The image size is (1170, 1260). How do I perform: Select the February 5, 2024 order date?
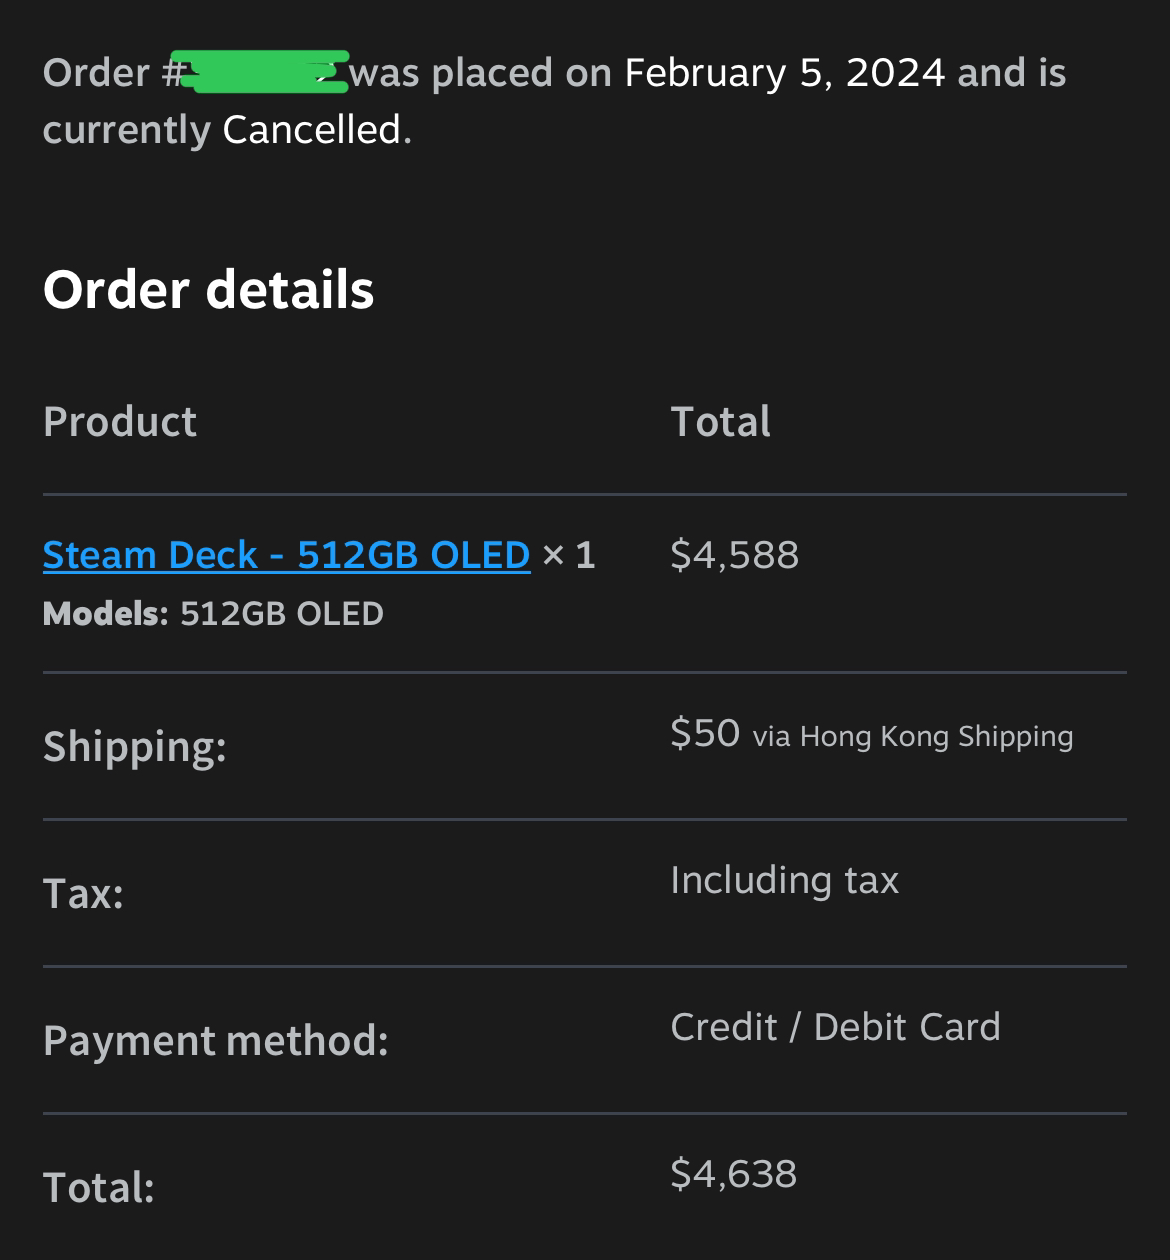(x=785, y=73)
